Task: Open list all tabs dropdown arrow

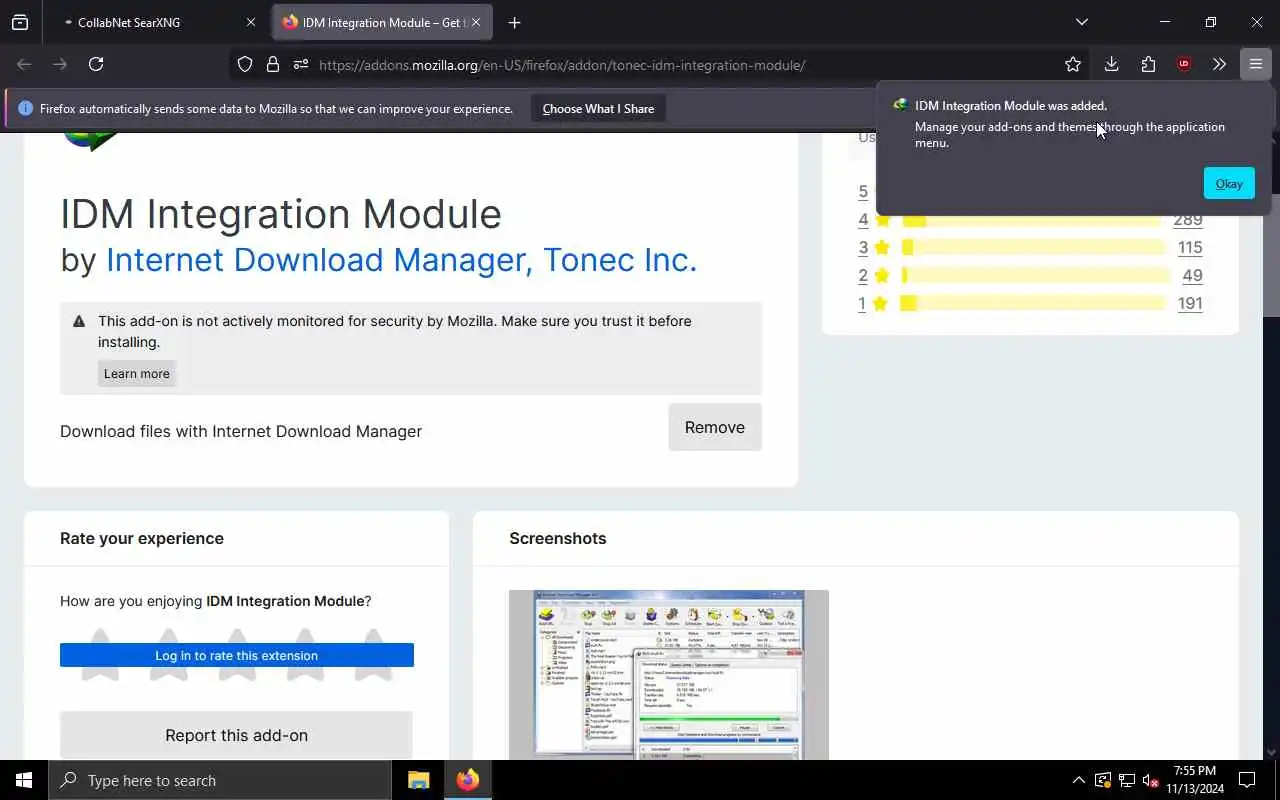Action: pos(1081,22)
